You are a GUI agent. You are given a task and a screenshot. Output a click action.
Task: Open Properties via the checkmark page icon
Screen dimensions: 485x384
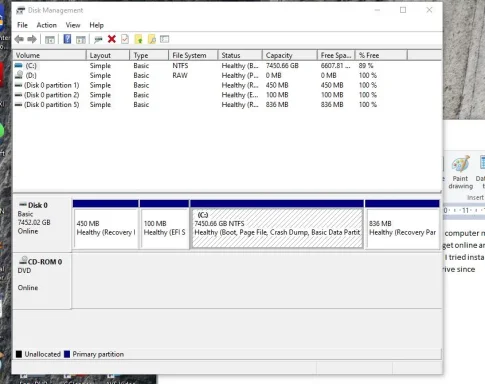point(125,39)
